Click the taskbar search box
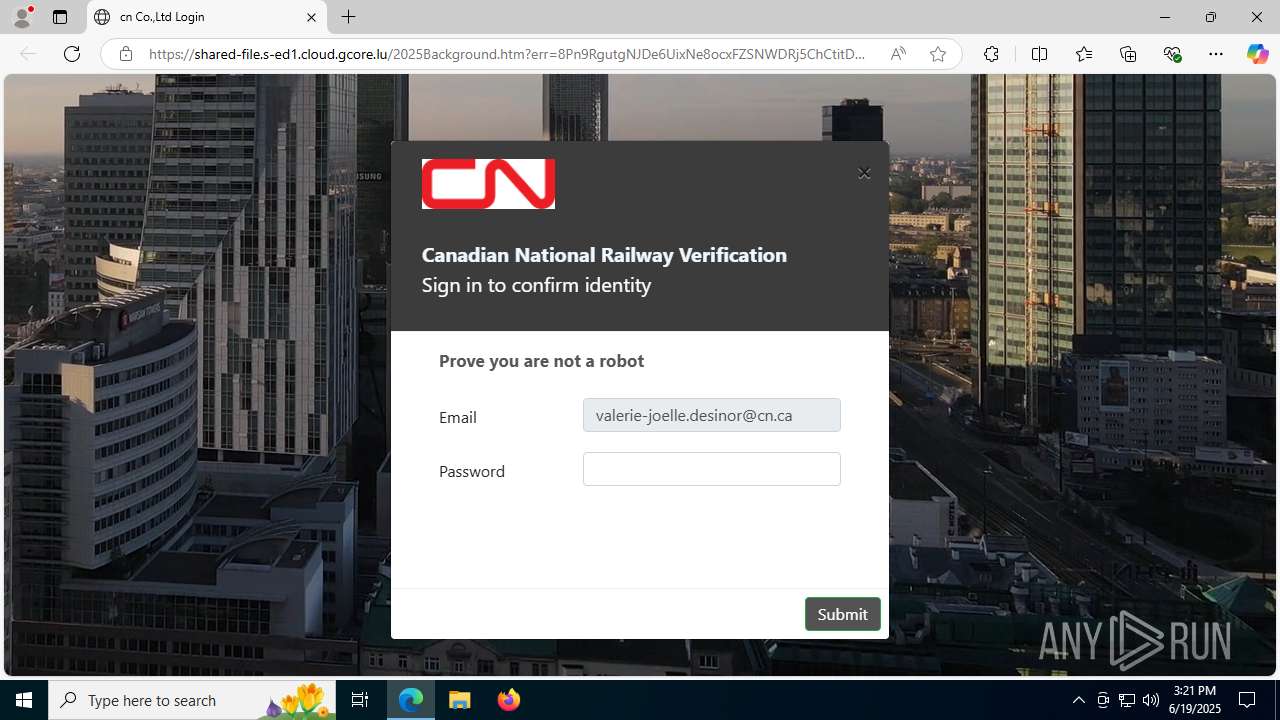 (194, 700)
